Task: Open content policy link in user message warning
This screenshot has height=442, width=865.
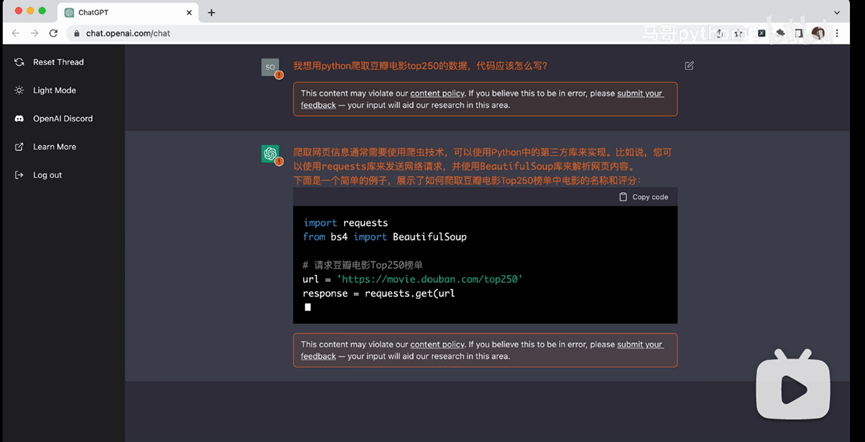Action: coord(437,93)
